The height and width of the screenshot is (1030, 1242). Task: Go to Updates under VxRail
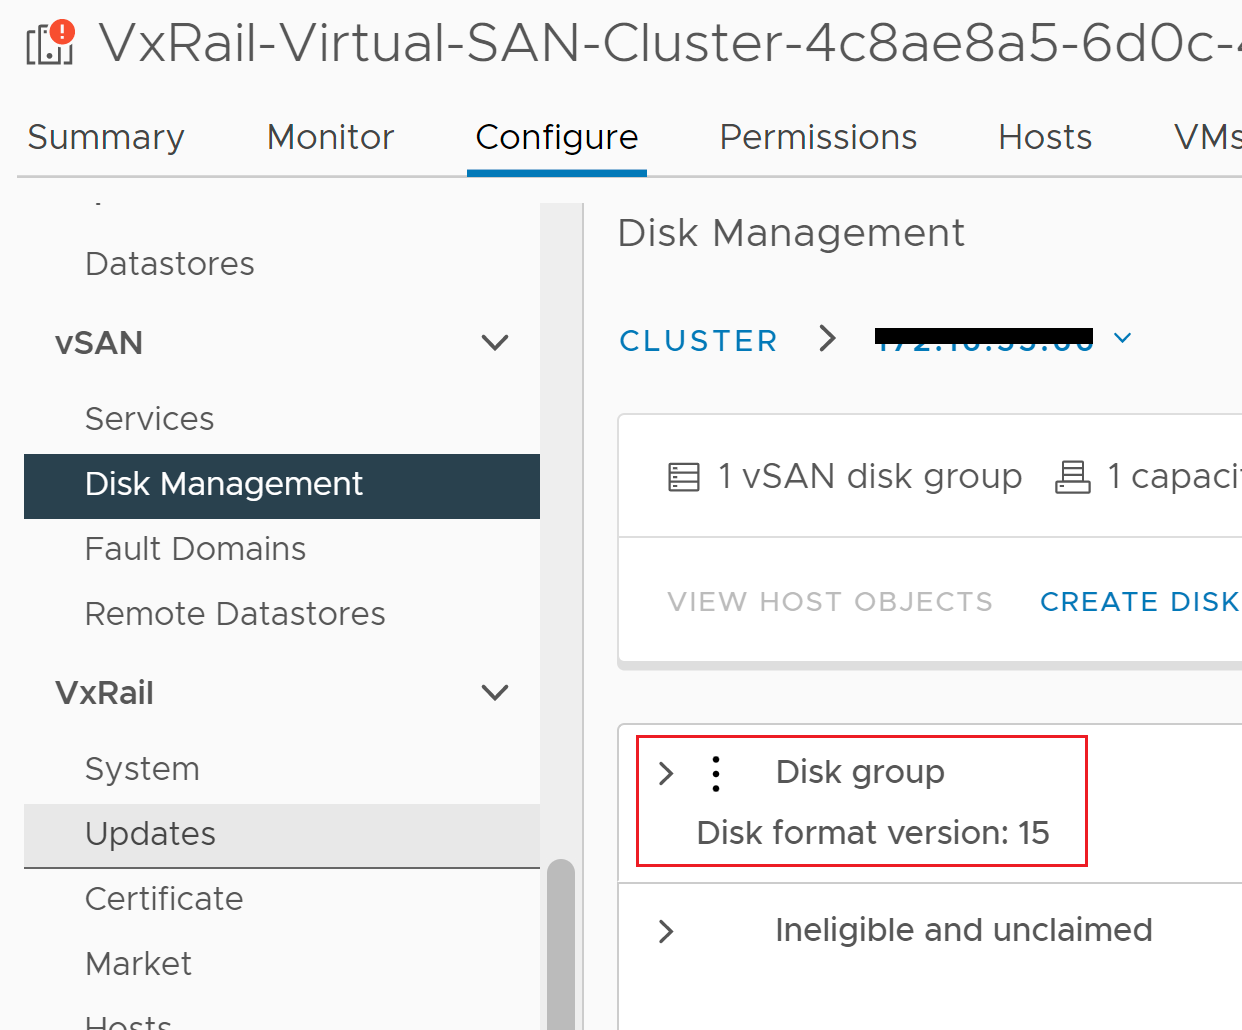(x=150, y=835)
